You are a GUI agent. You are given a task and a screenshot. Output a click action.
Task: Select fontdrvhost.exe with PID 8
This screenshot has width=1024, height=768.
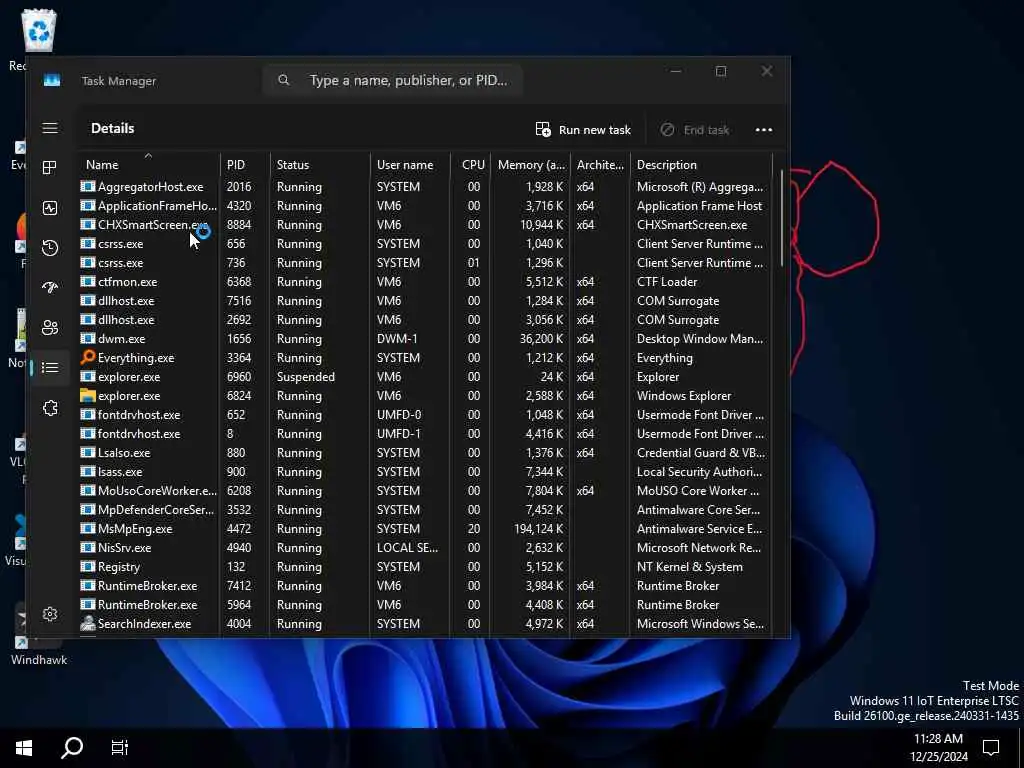(x=424, y=433)
